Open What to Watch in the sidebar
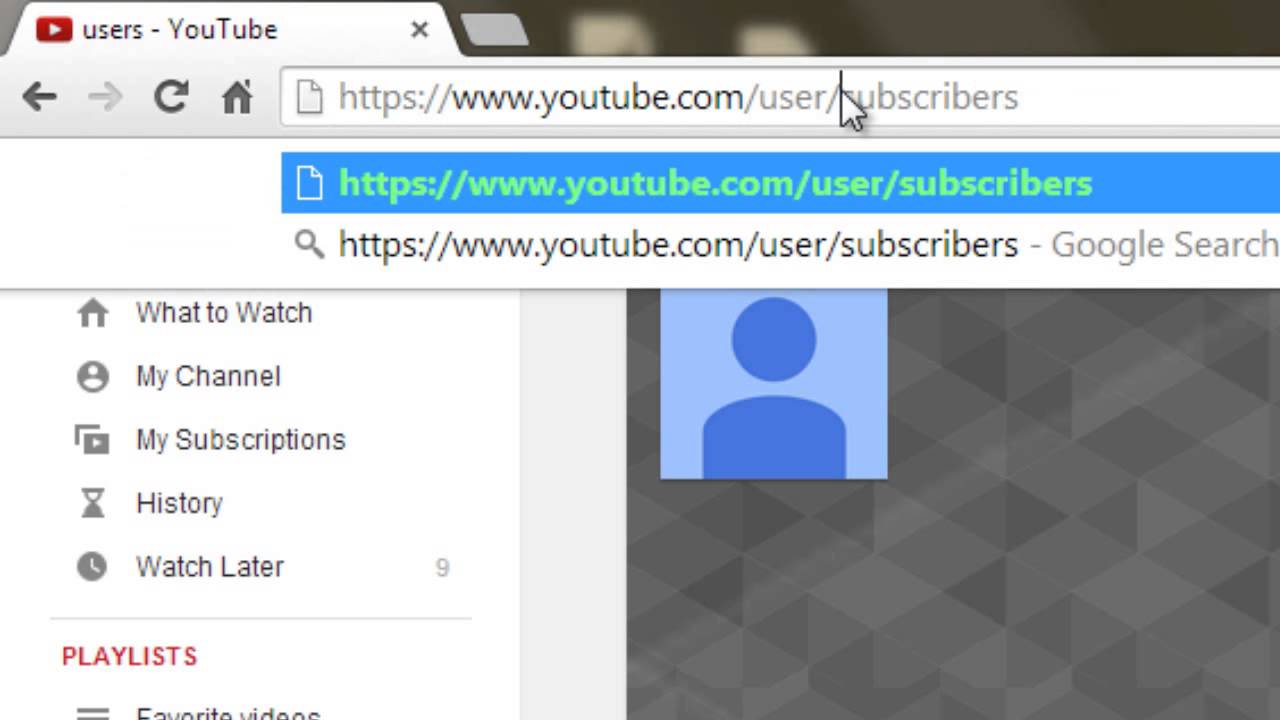 pos(224,313)
